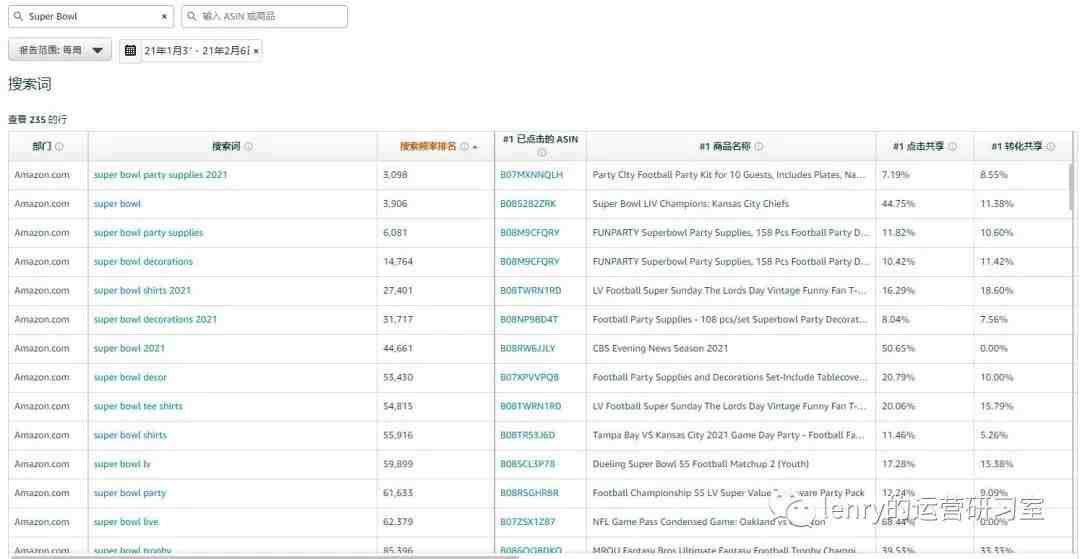This screenshot has width=1080, height=559.
Task: Open search term super bowl party supplies 2021
Action: coord(160,175)
